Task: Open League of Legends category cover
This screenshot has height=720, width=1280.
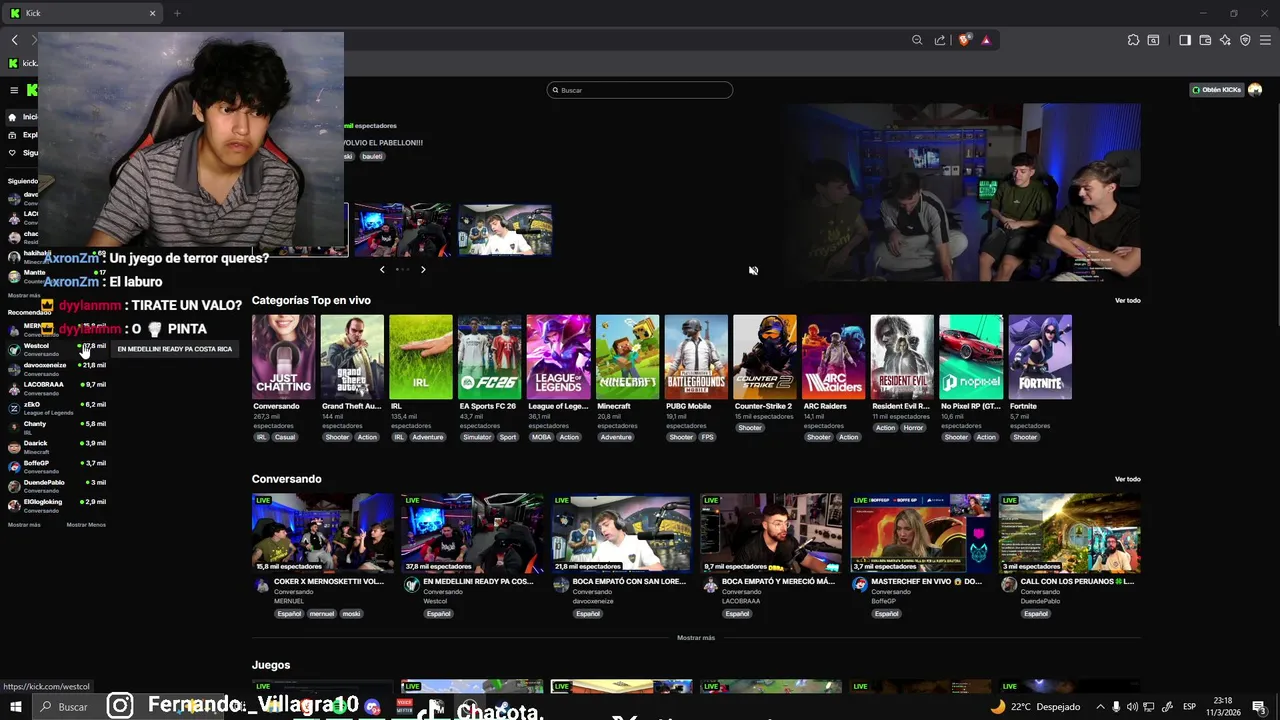Action: [558, 357]
